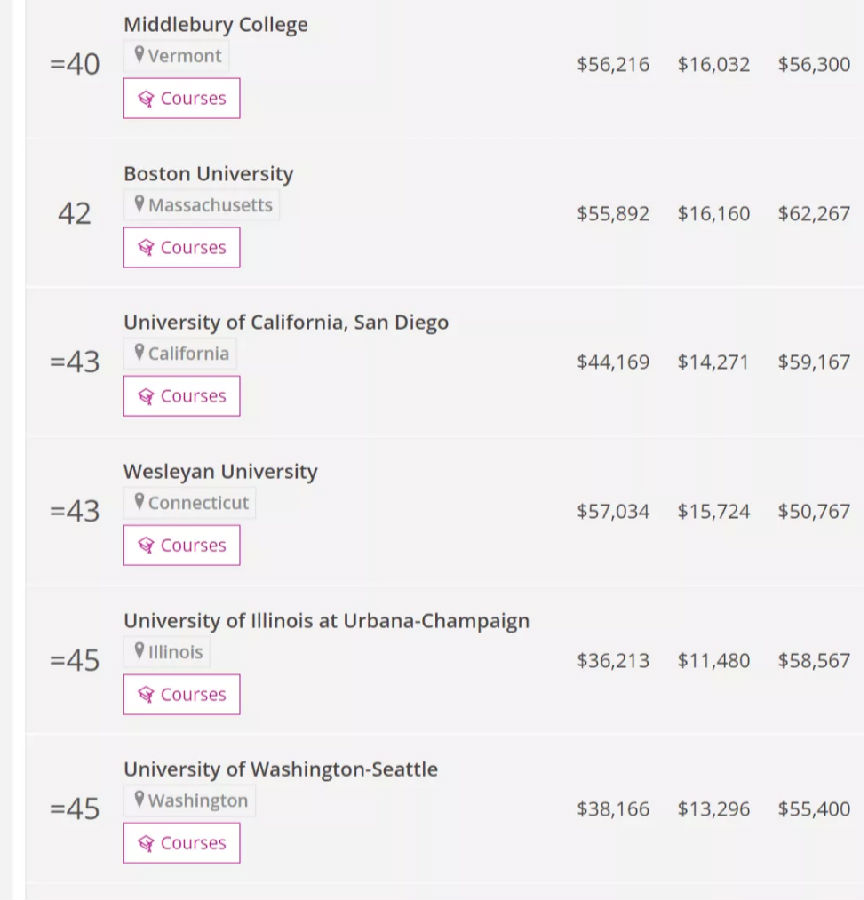Go to University of California, San Diego
This screenshot has width=864, height=900.
[286, 323]
